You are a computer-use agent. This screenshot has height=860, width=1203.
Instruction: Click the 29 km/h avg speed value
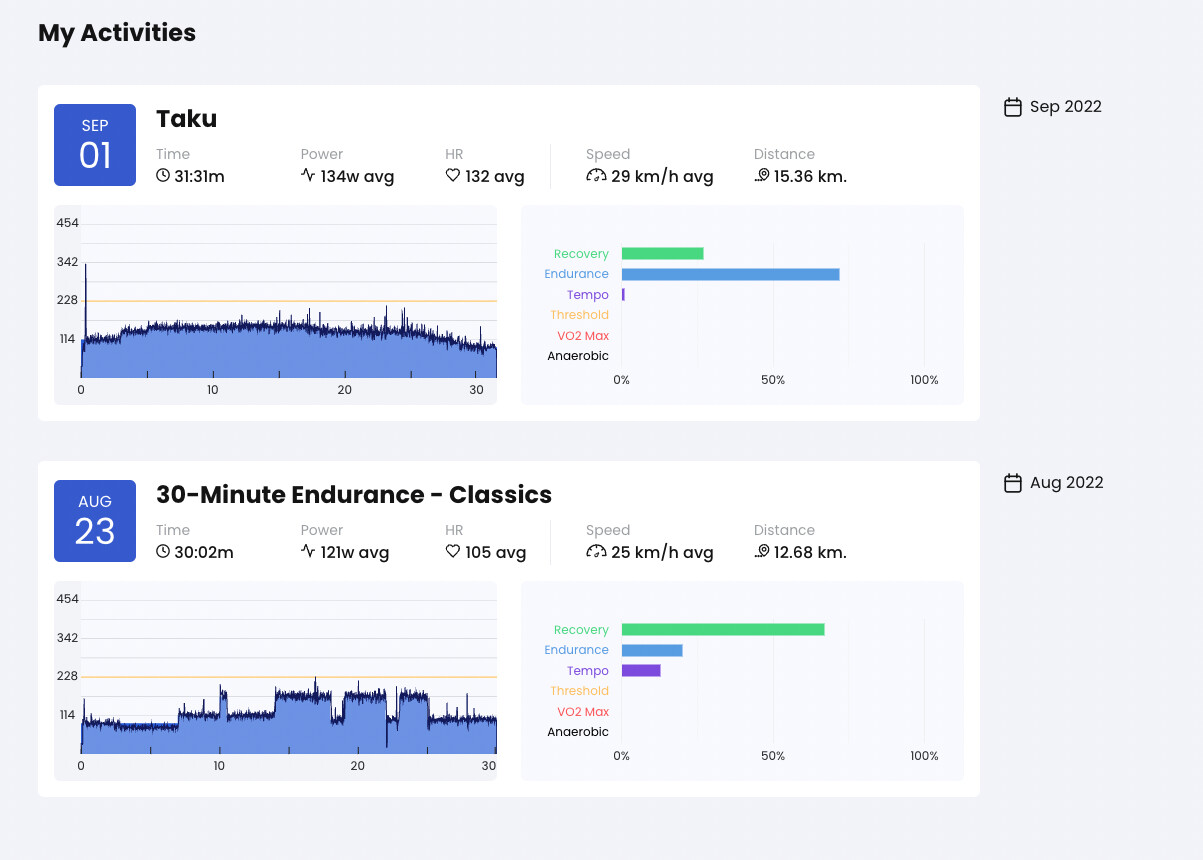662,177
